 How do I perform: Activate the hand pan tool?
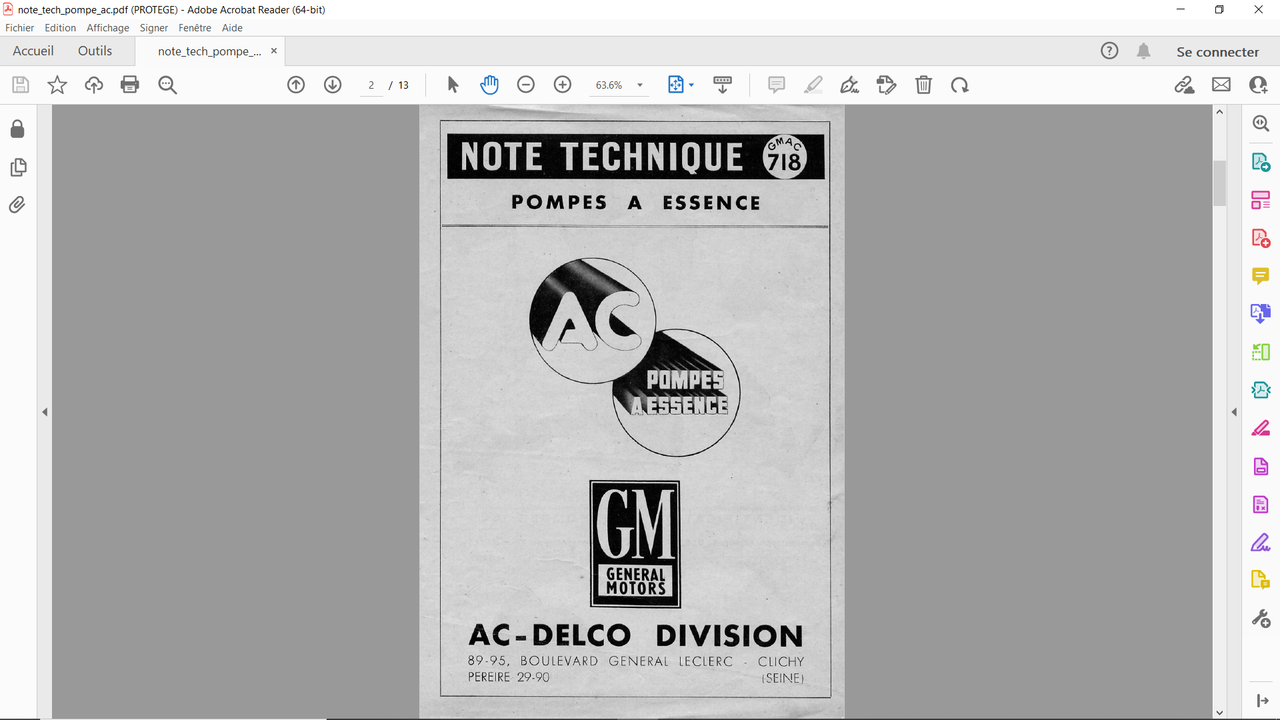[489, 85]
